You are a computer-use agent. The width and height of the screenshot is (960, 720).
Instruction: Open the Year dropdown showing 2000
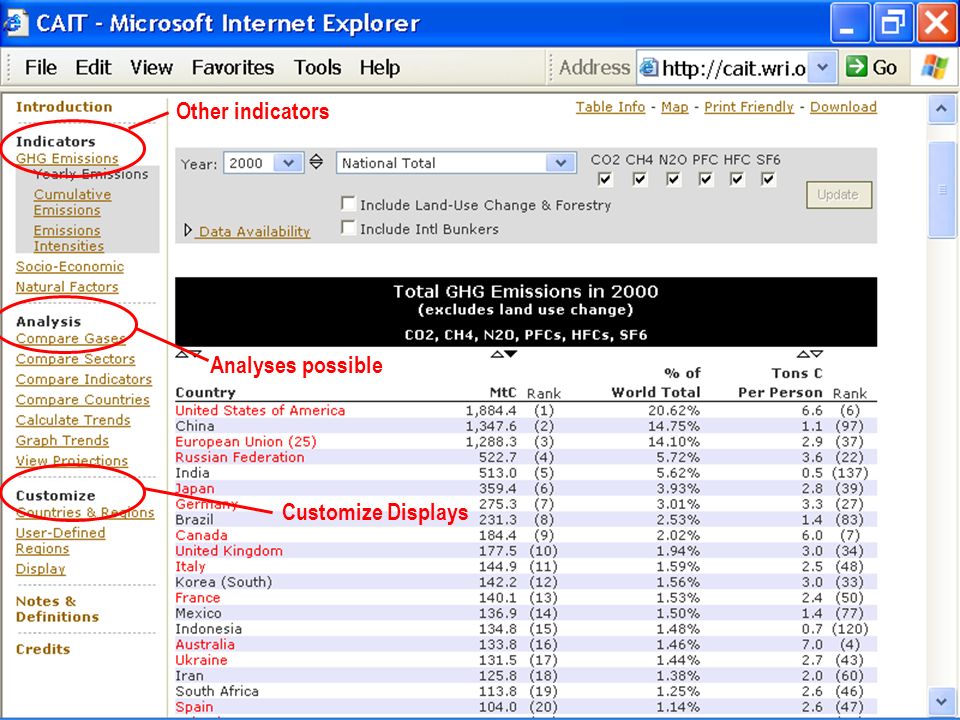click(x=263, y=163)
